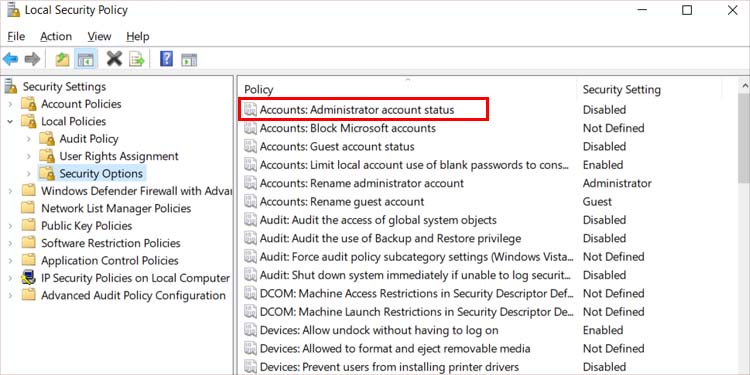
Task: Expand the Public Key Policies node
Action: 11,226
